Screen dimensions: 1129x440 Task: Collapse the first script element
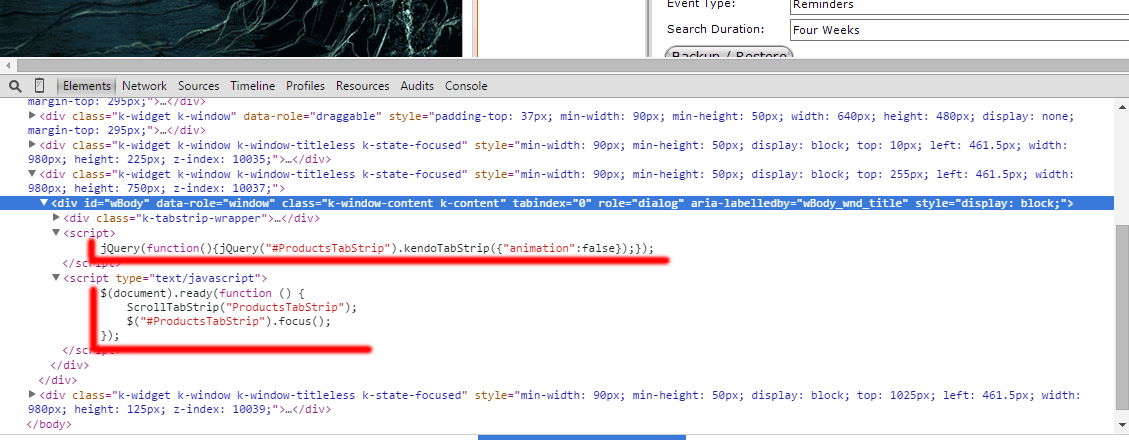point(57,233)
